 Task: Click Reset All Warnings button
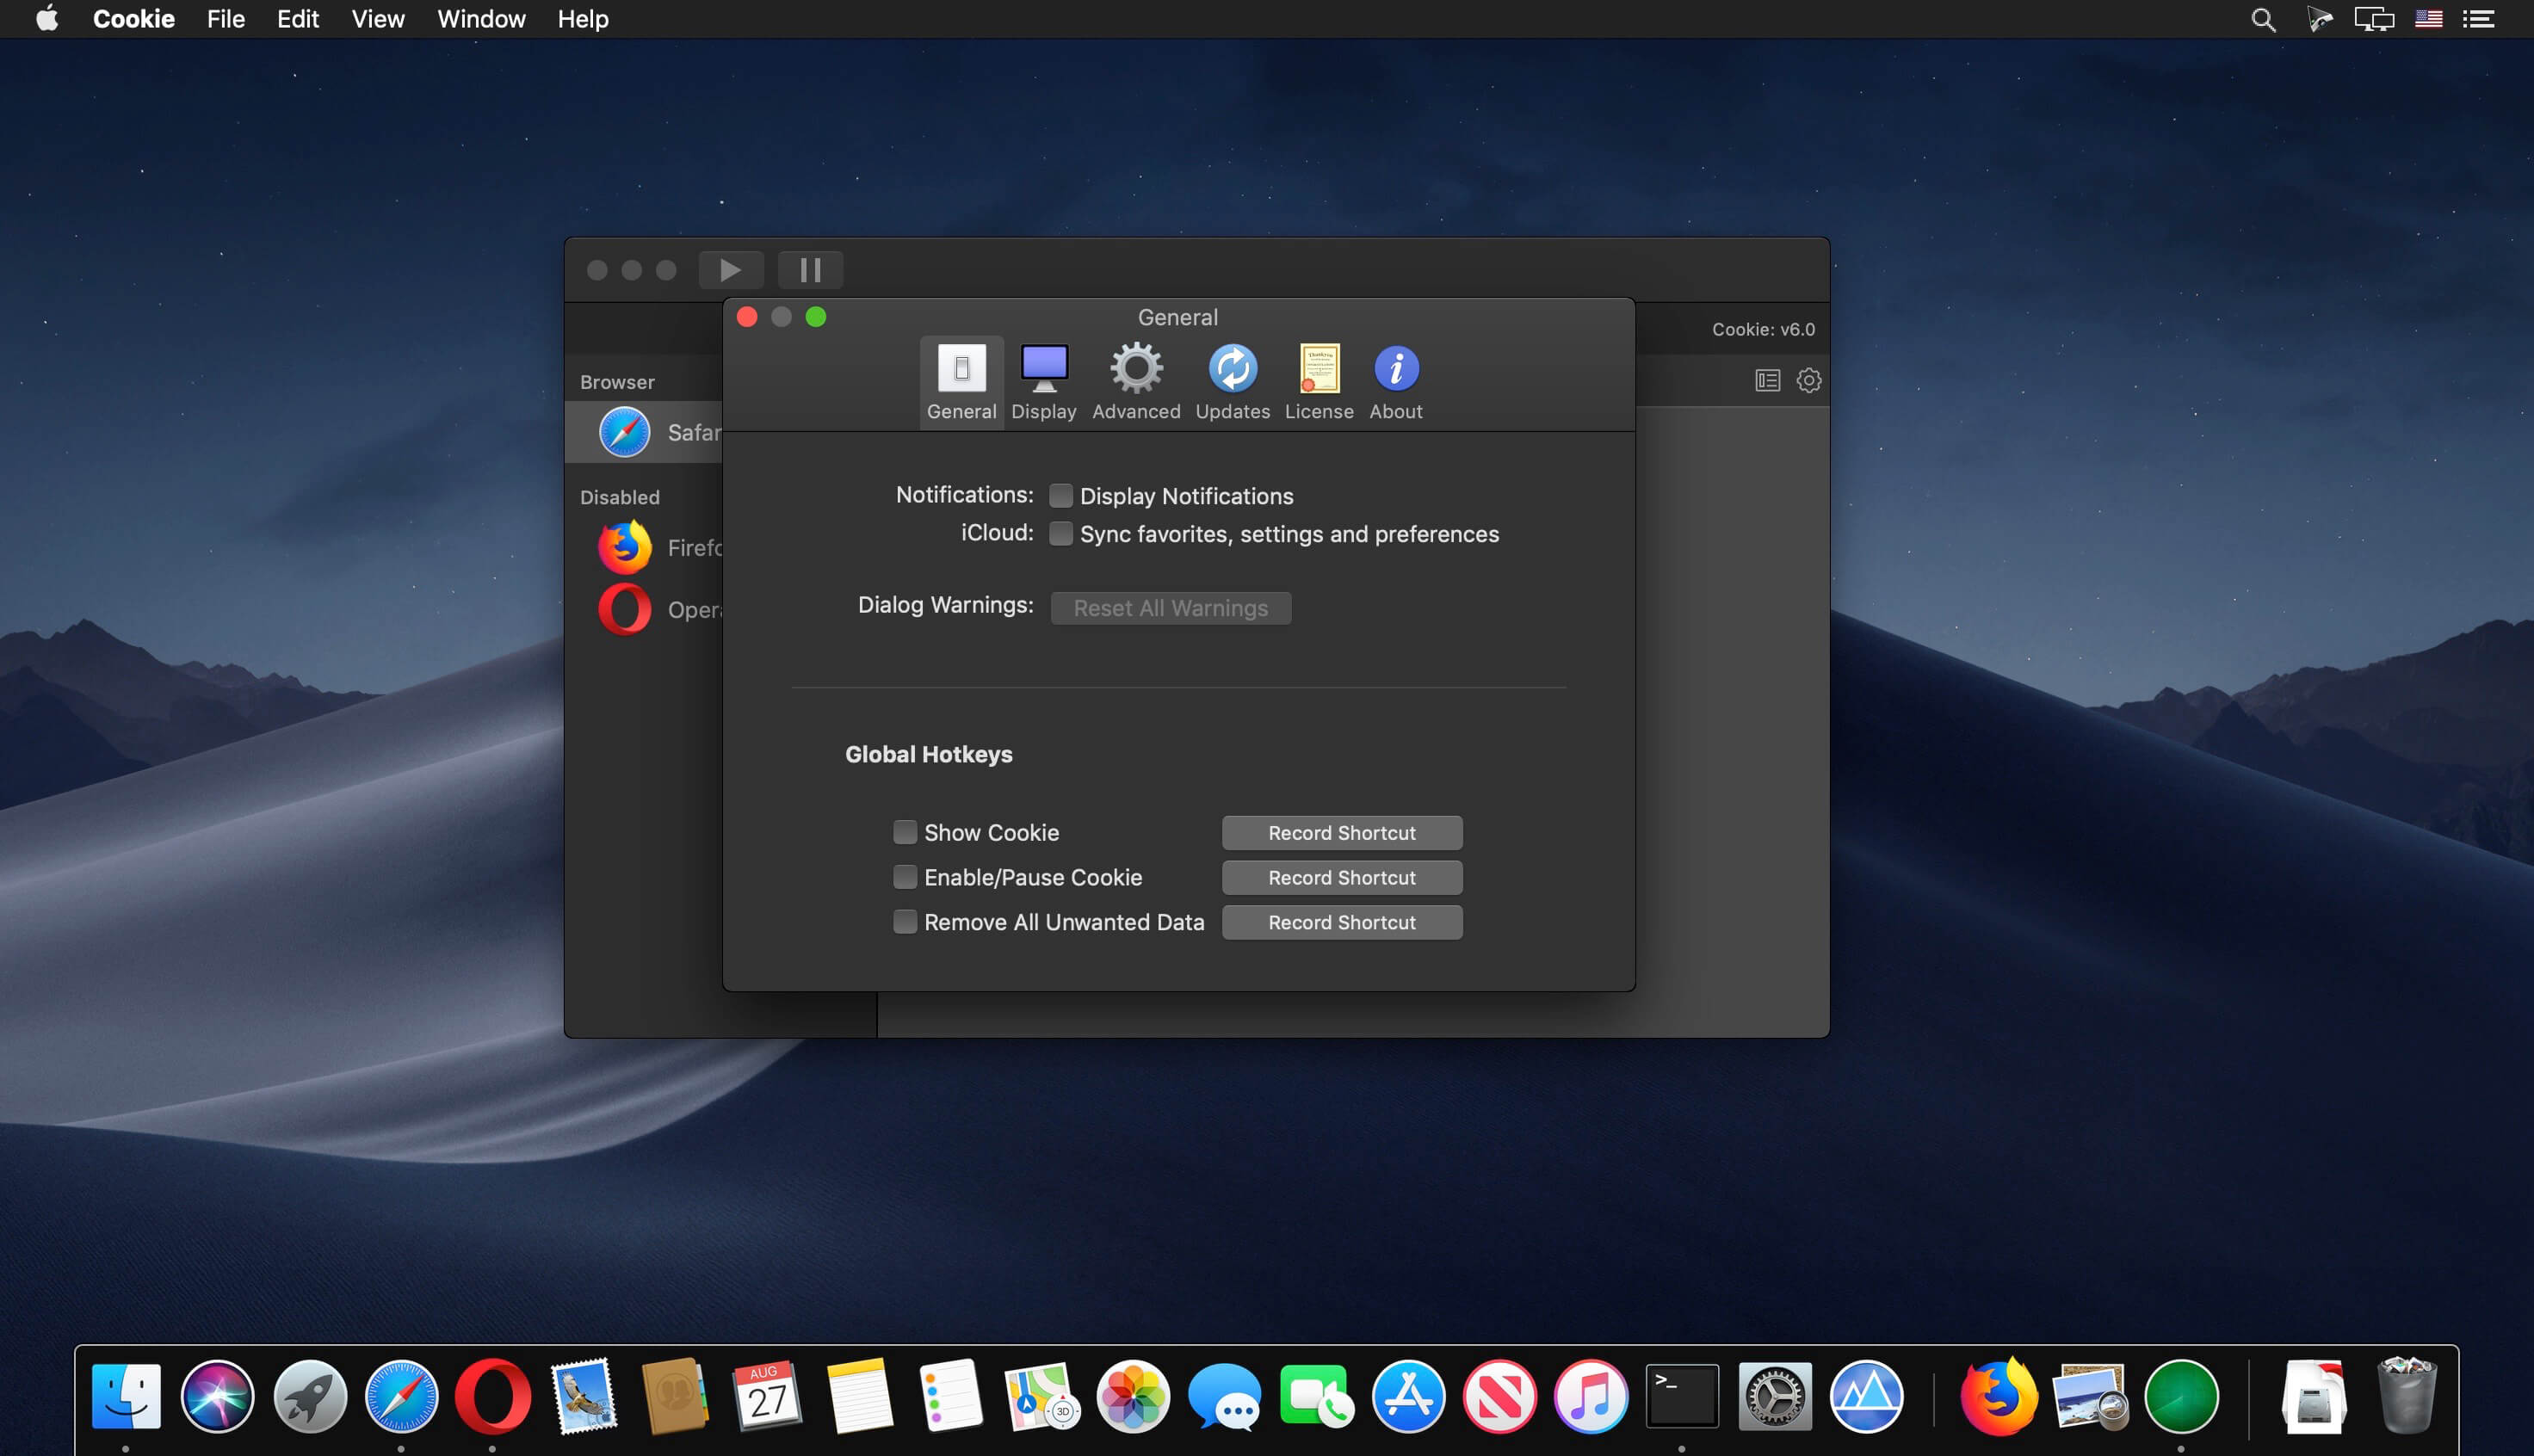click(x=1170, y=608)
